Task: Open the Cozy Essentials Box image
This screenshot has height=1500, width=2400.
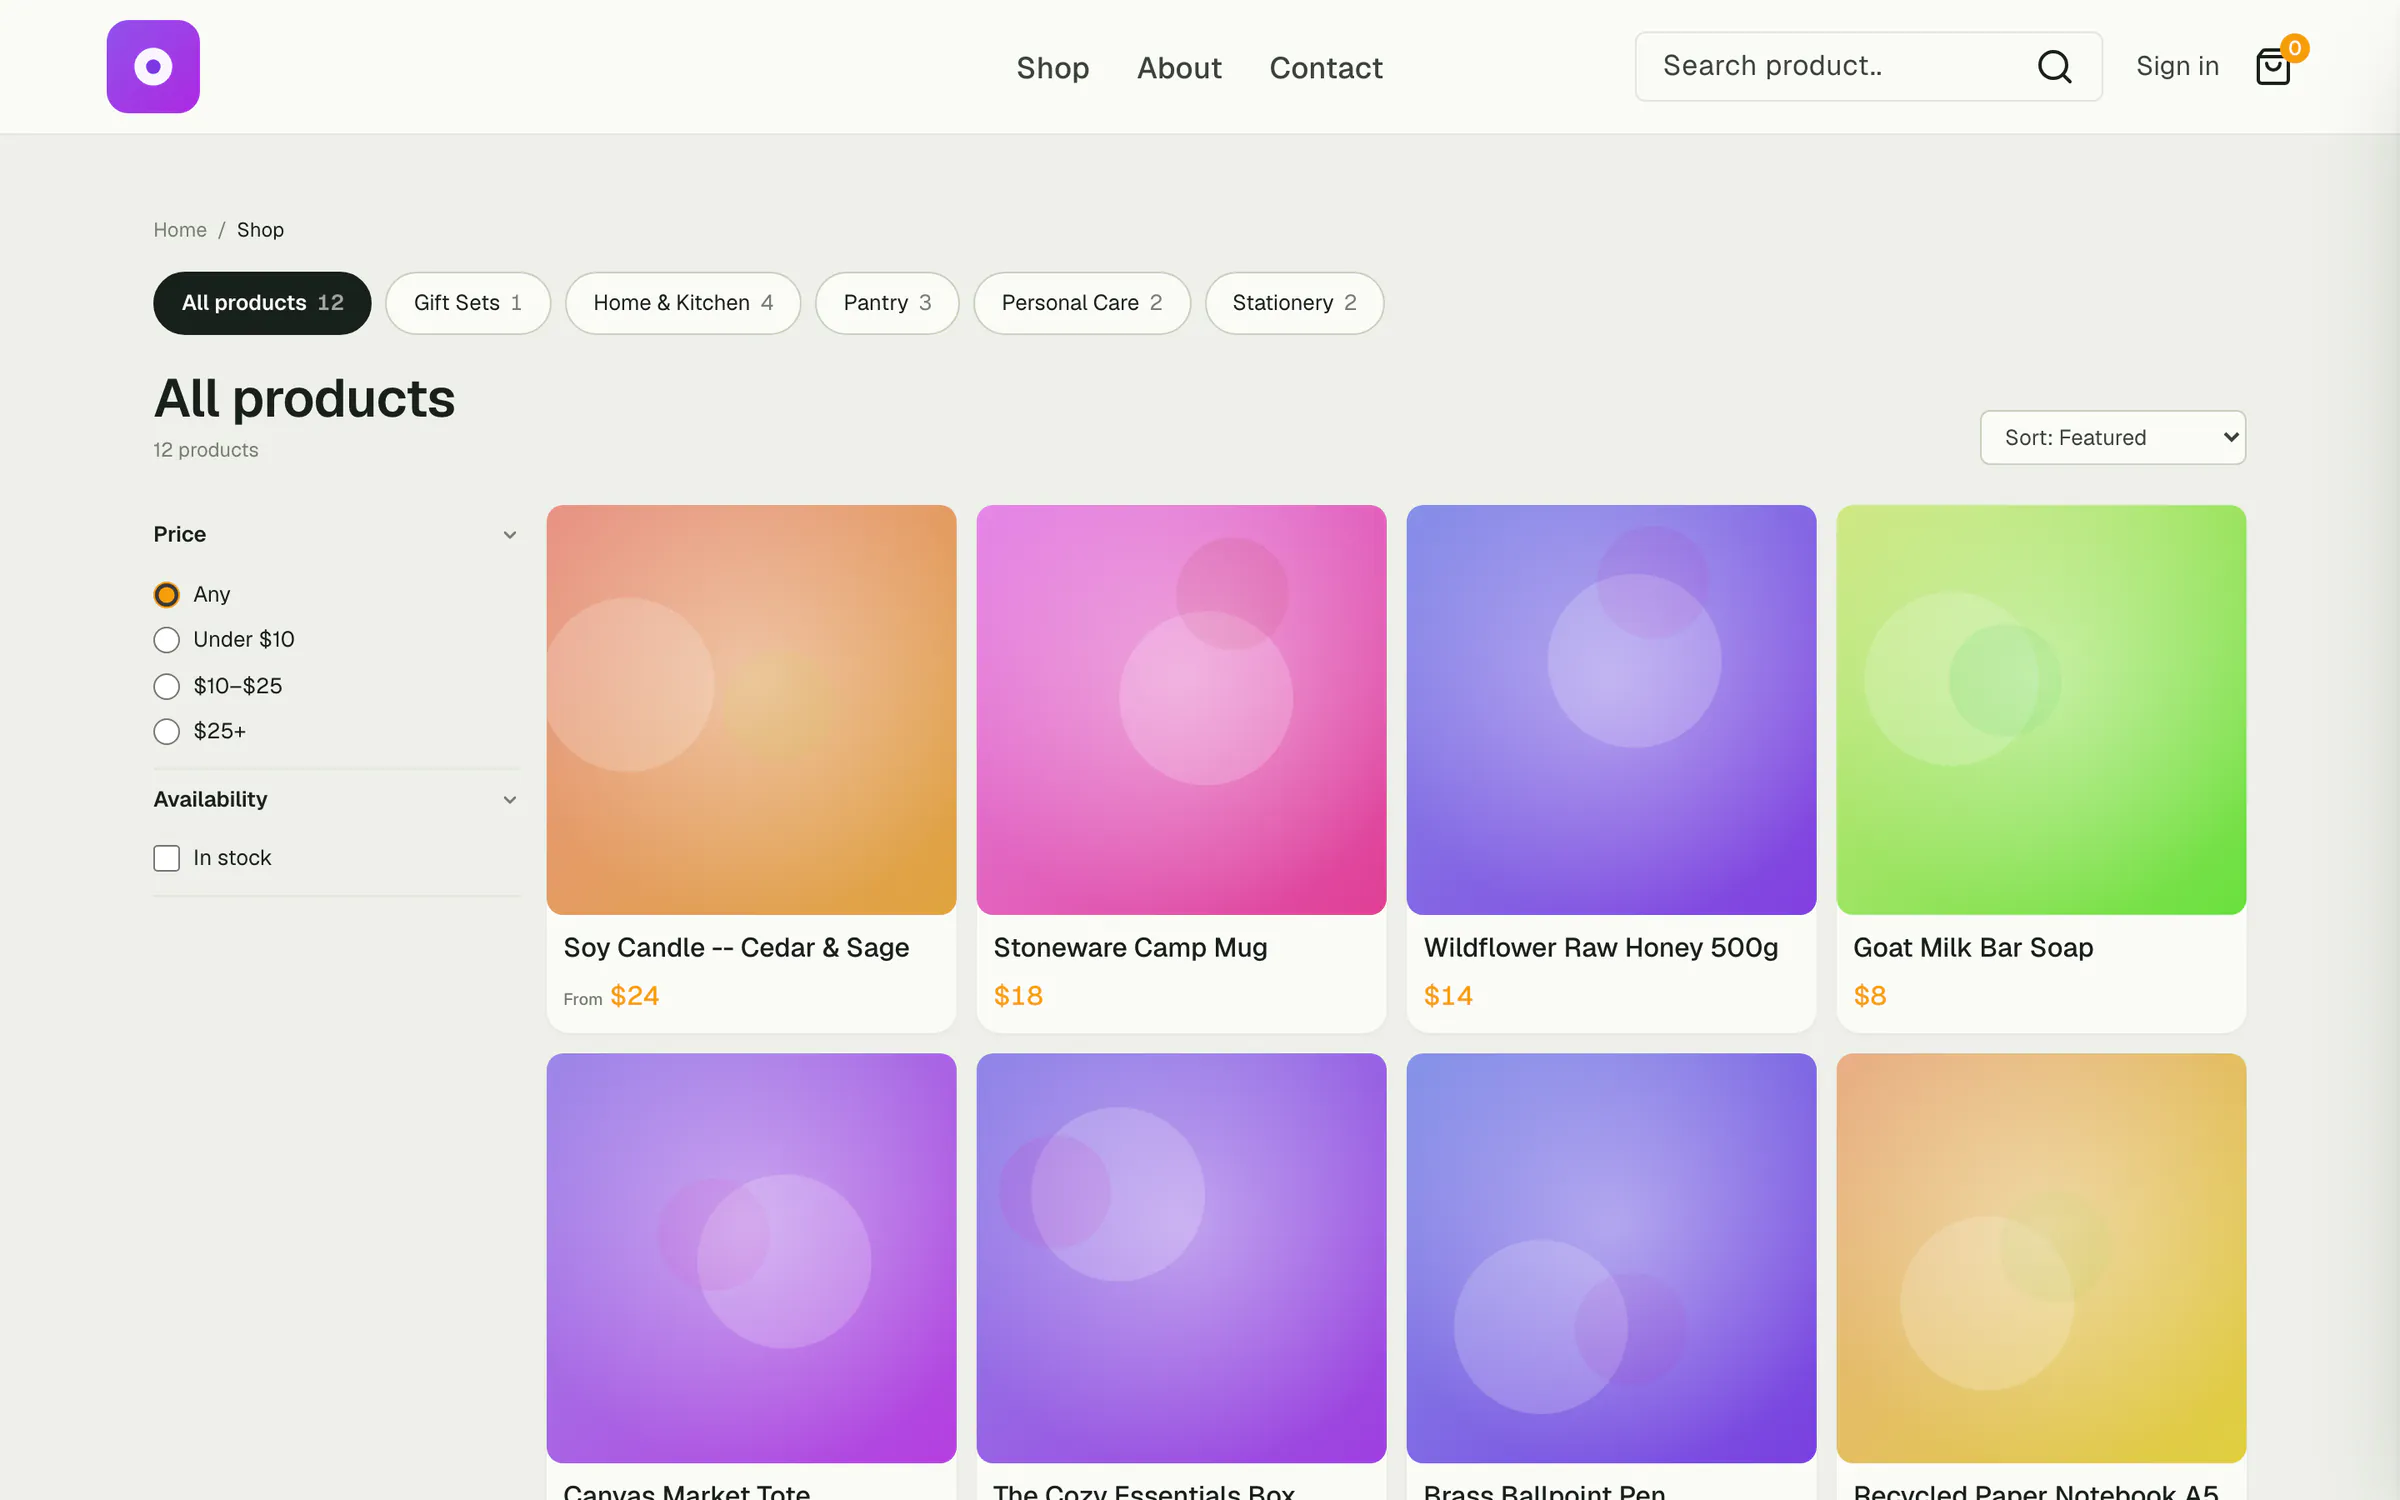Action: click(1181, 1258)
